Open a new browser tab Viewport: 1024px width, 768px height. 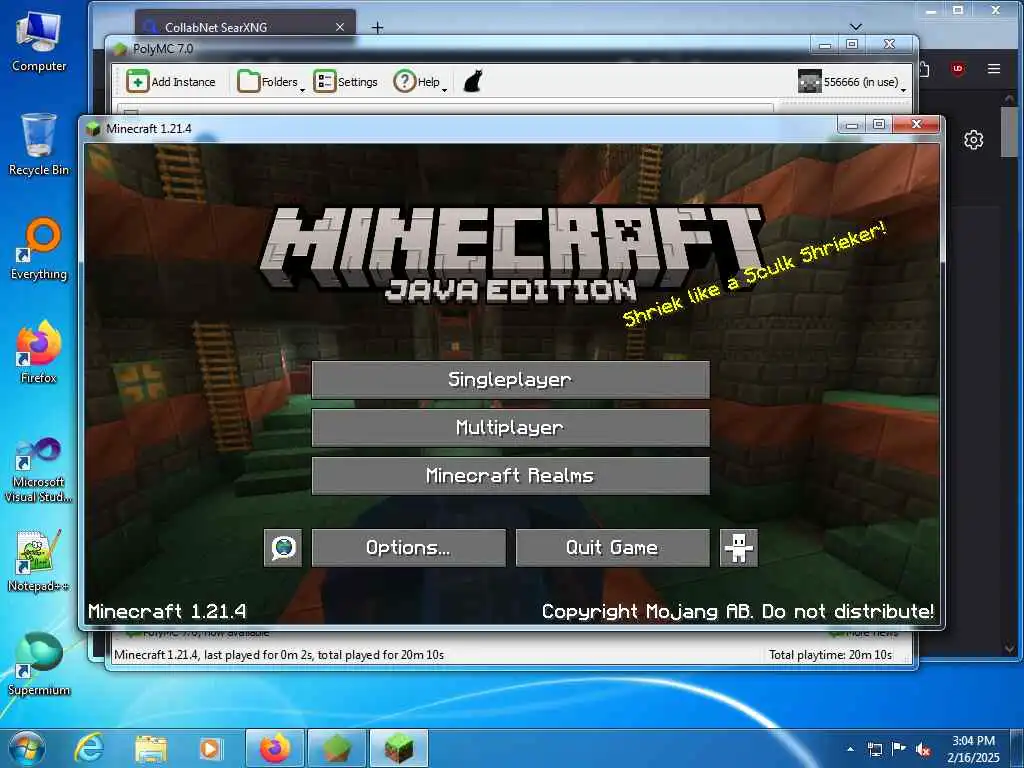point(377,27)
